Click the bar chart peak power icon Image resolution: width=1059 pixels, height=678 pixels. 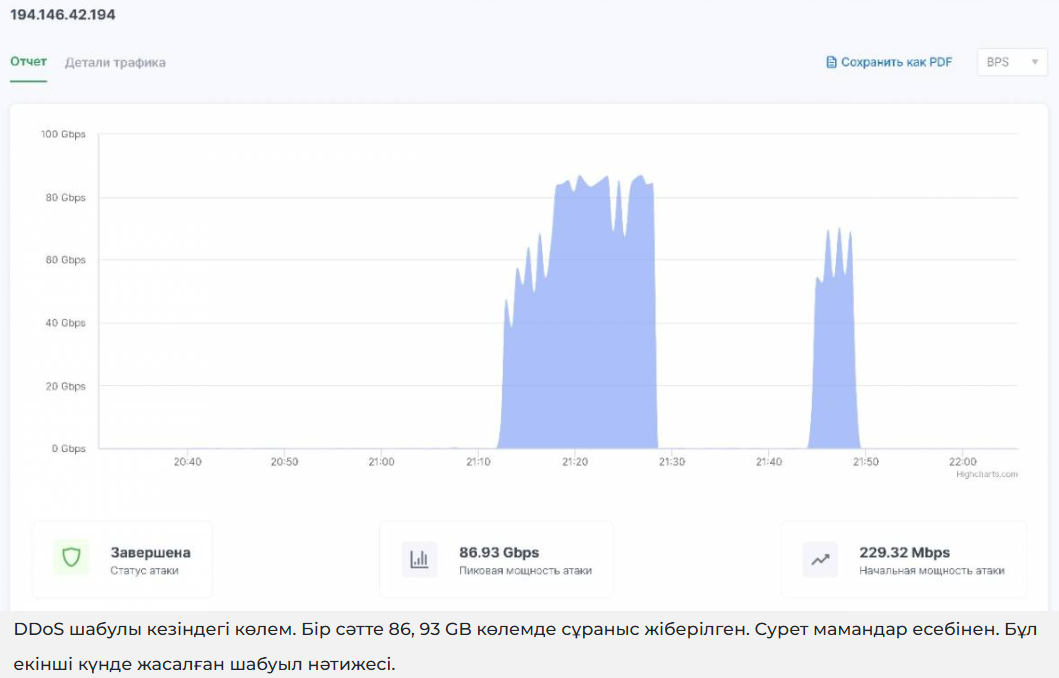click(x=419, y=559)
